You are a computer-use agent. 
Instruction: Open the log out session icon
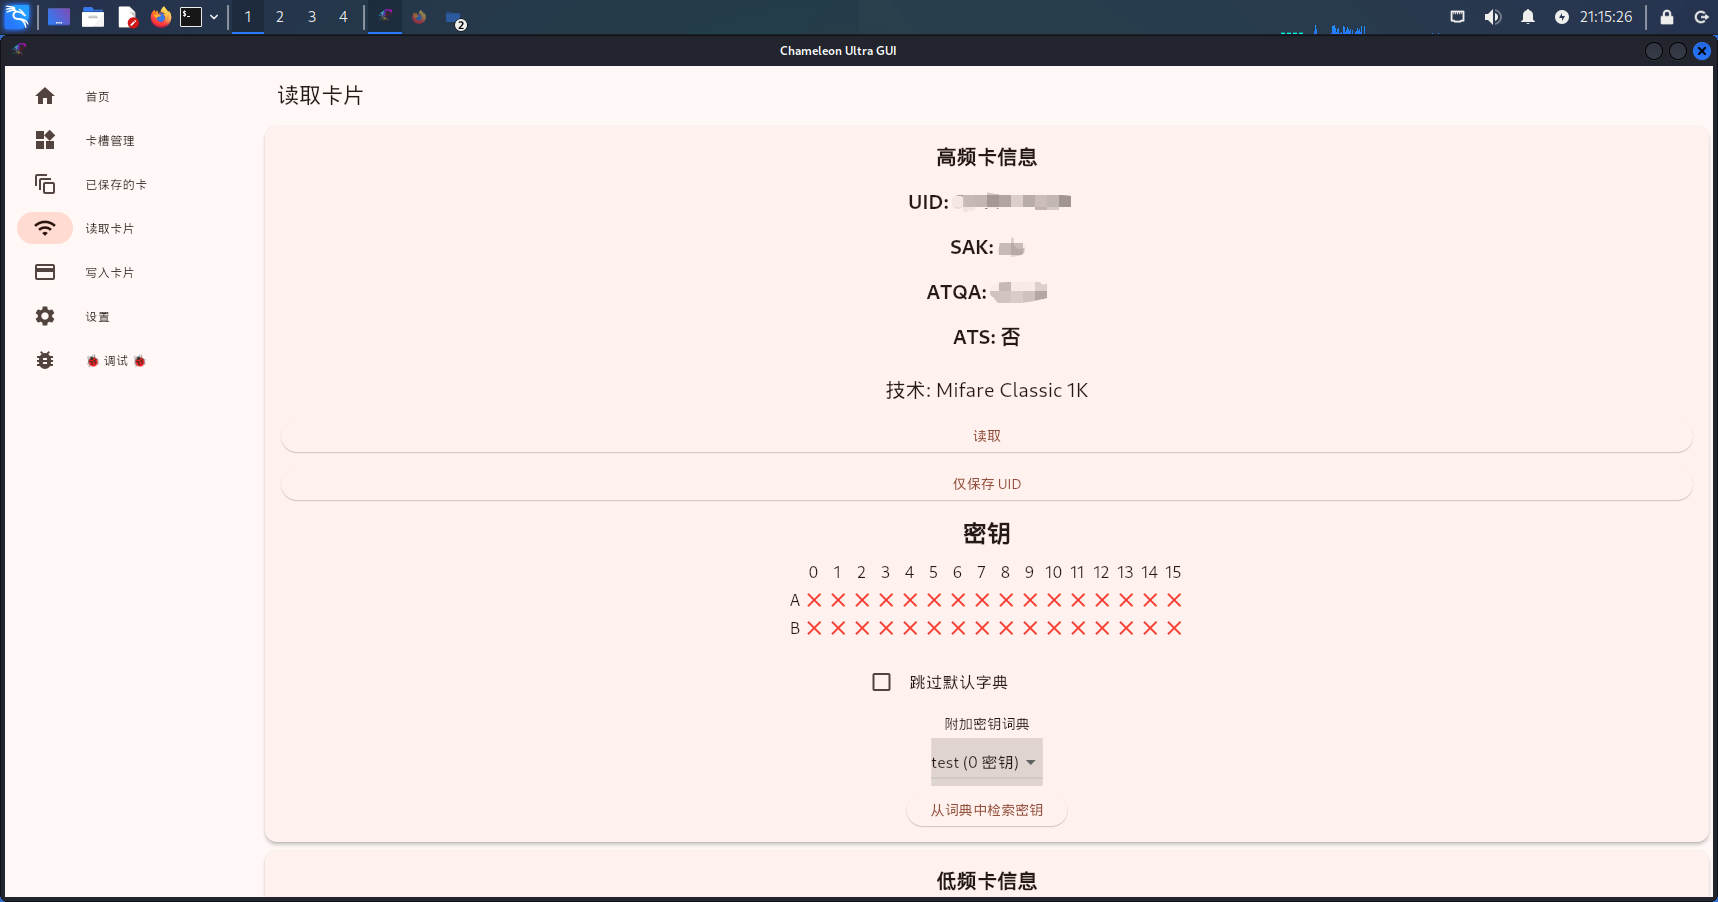tap(1701, 17)
